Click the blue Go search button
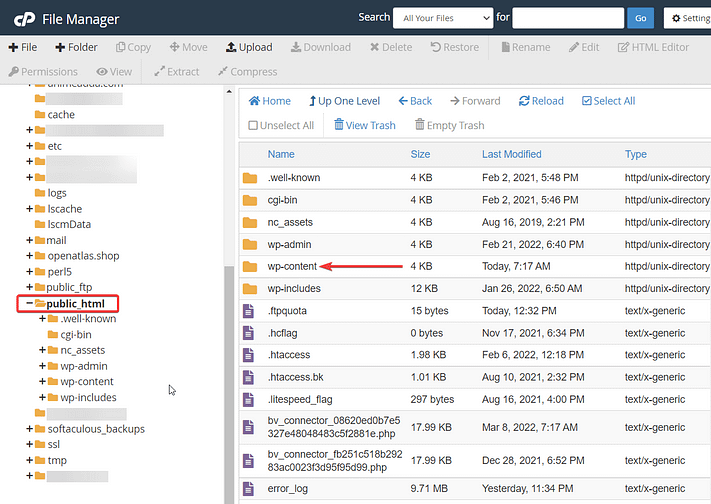The image size is (711, 504). (640, 18)
